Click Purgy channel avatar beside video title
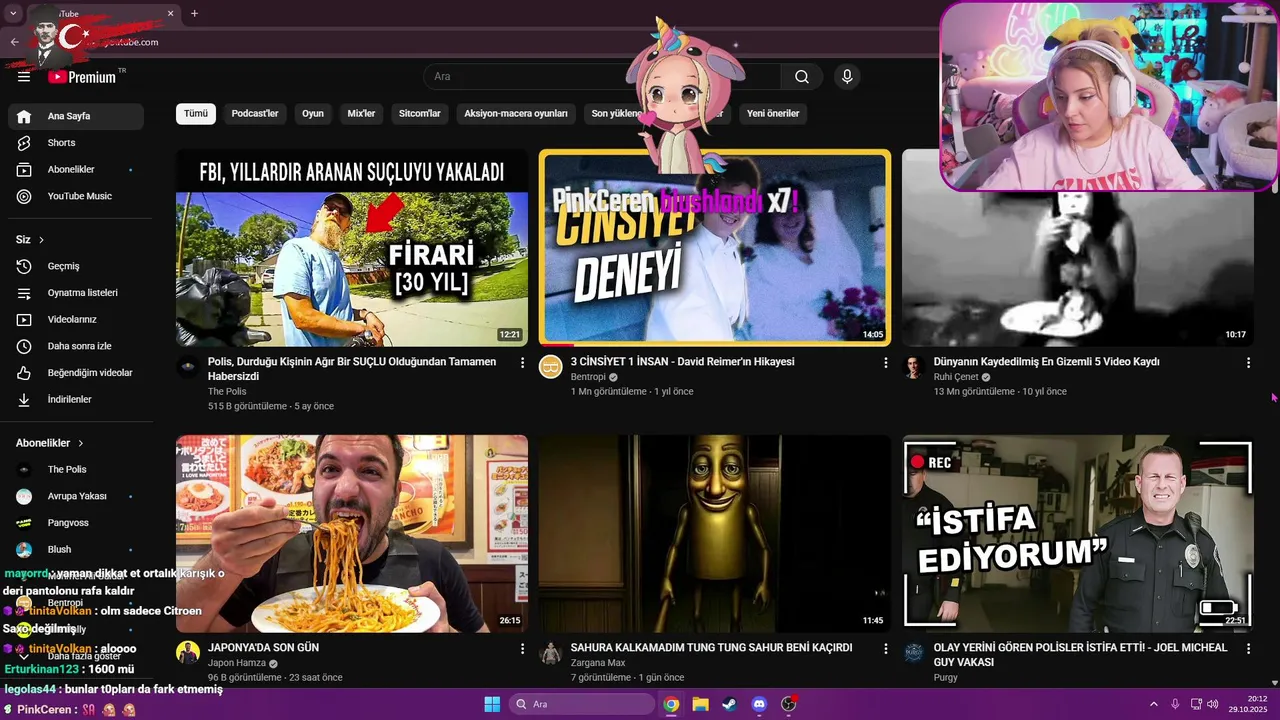 pos(914,653)
